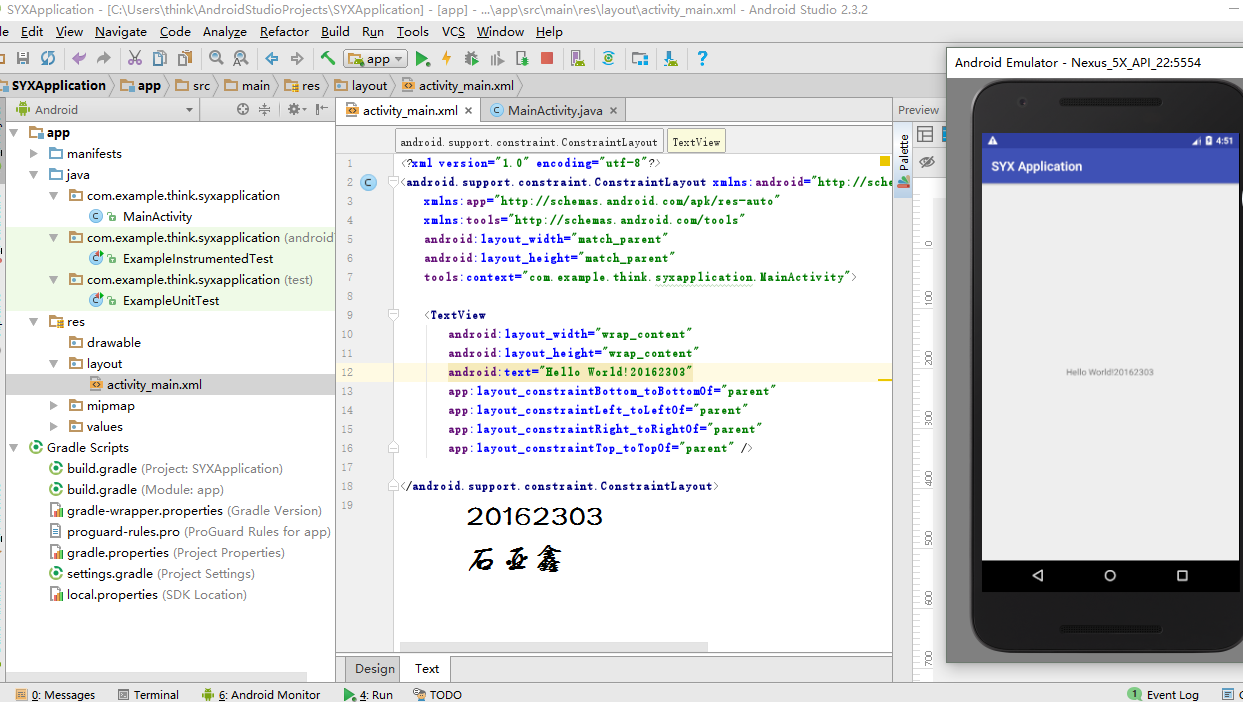1243x702 pixels.
Task: Open the Navigate menu
Action: coord(120,31)
